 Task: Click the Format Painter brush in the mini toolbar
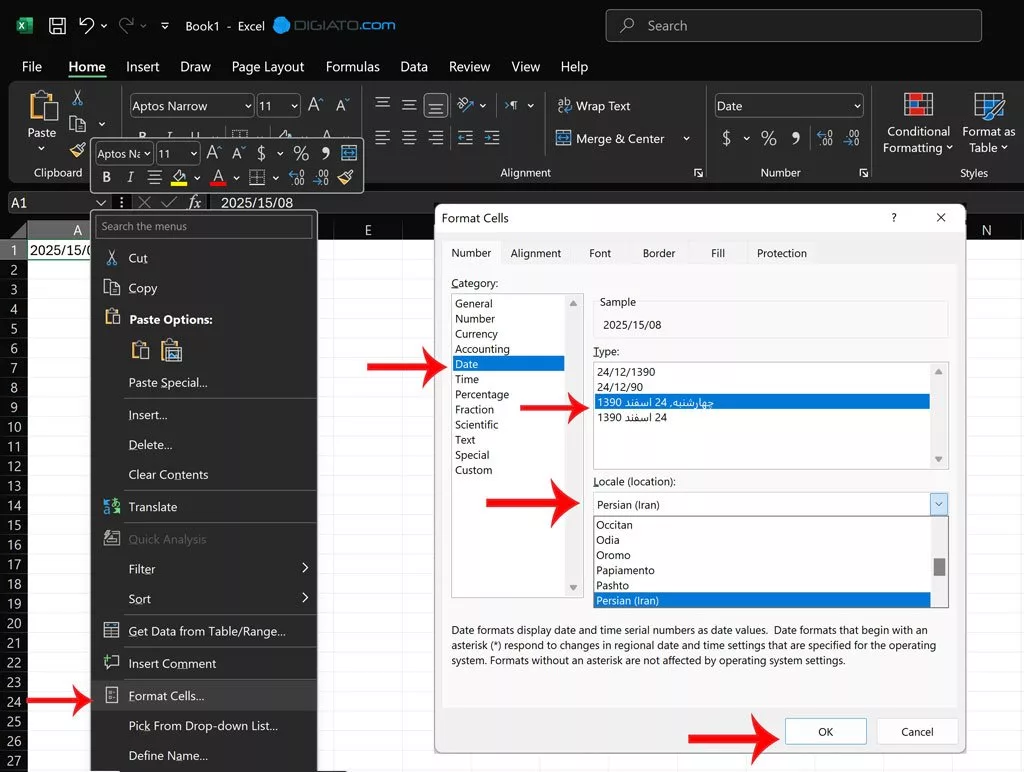coord(345,178)
